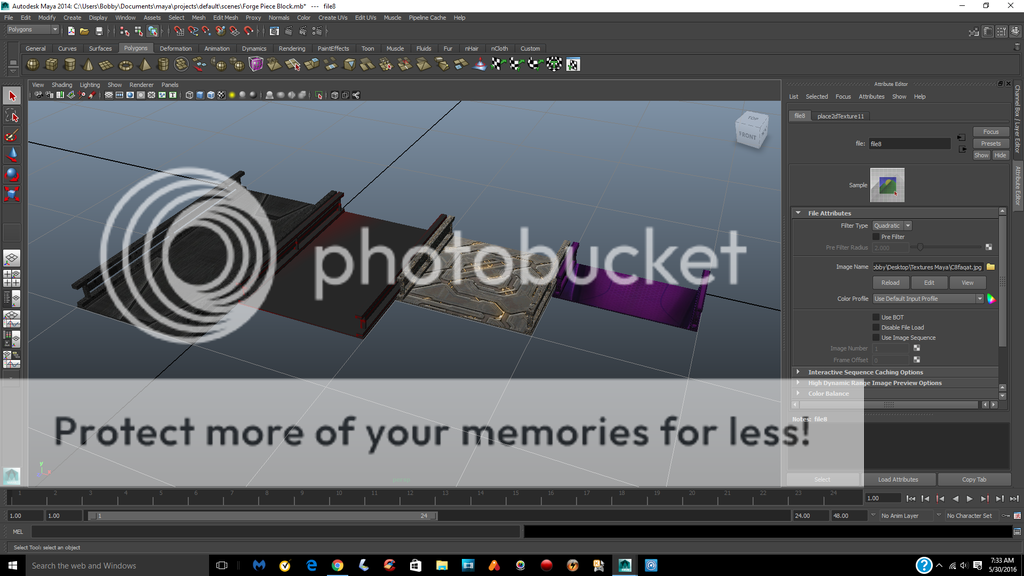The width and height of the screenshot is (1024, 576).
Task: Open the Polygons menu set dropdown
Action: pyautogui.click(x=33, y=29)
